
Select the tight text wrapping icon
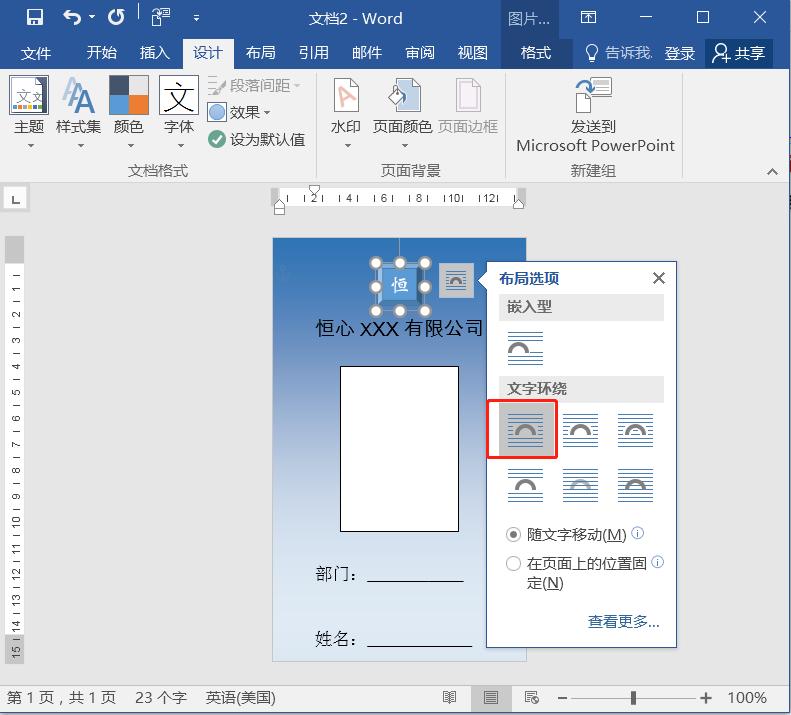click(x=580, y=430)
